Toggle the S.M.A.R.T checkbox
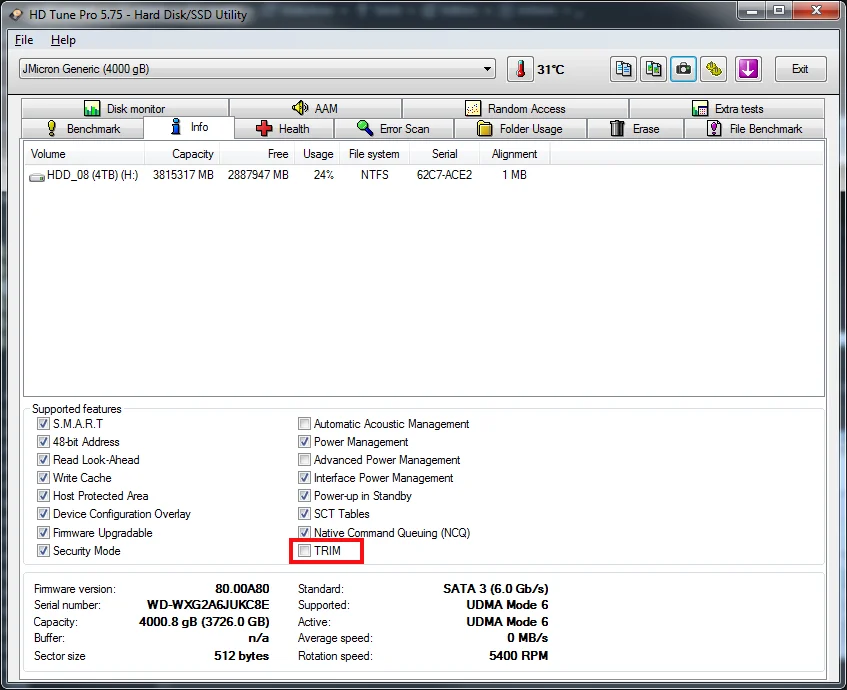This screenshot has width=847, height=690. click(43, 424)
